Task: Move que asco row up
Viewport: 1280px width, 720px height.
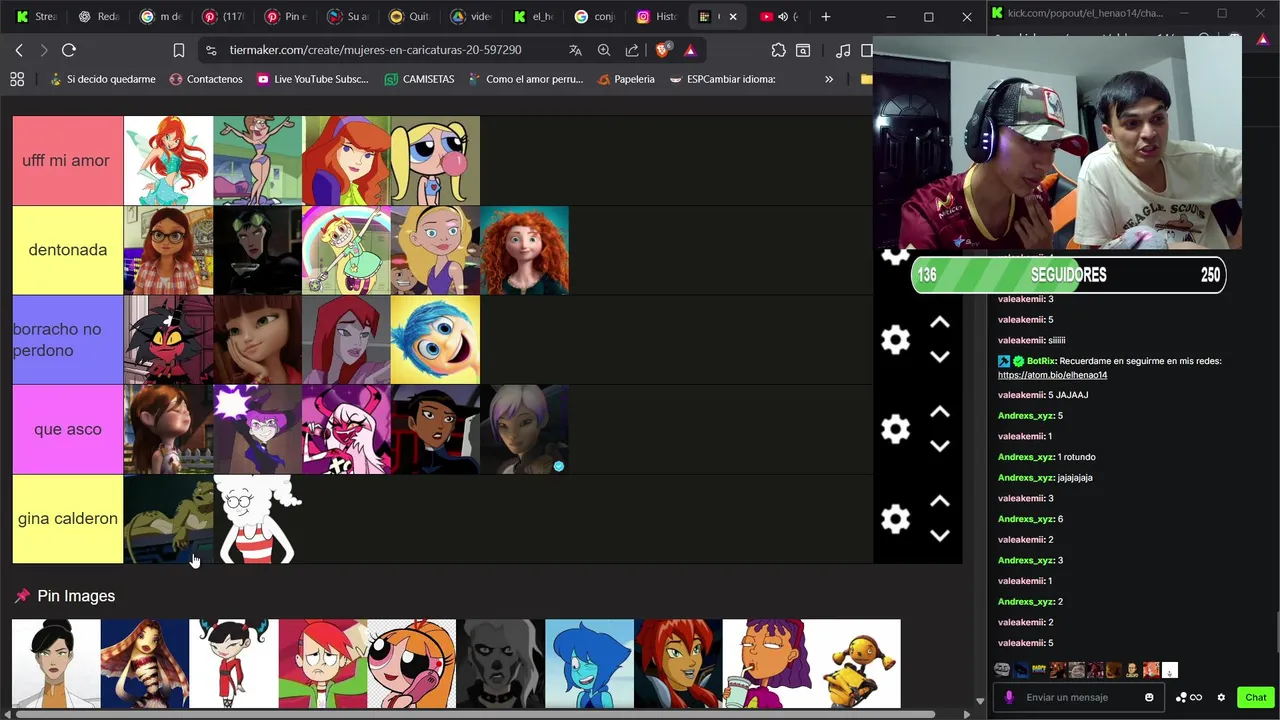Action: (939, 412)
